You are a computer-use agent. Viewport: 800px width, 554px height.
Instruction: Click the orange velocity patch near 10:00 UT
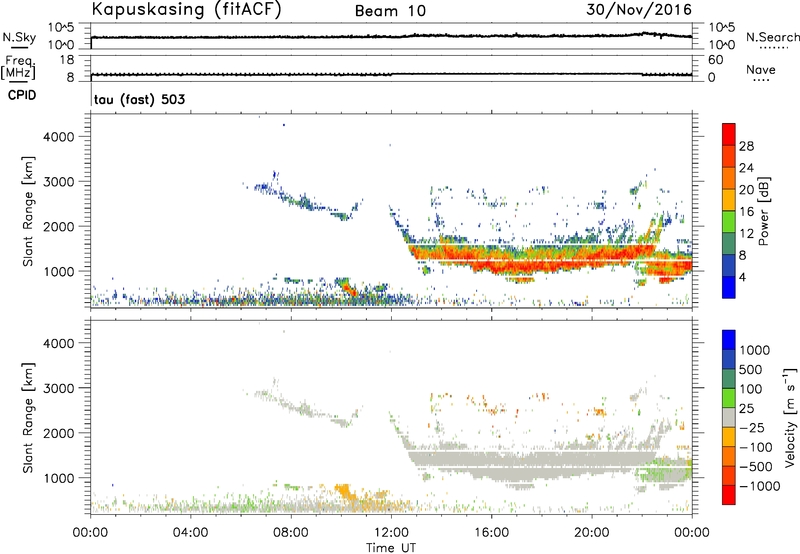(345, 493)
